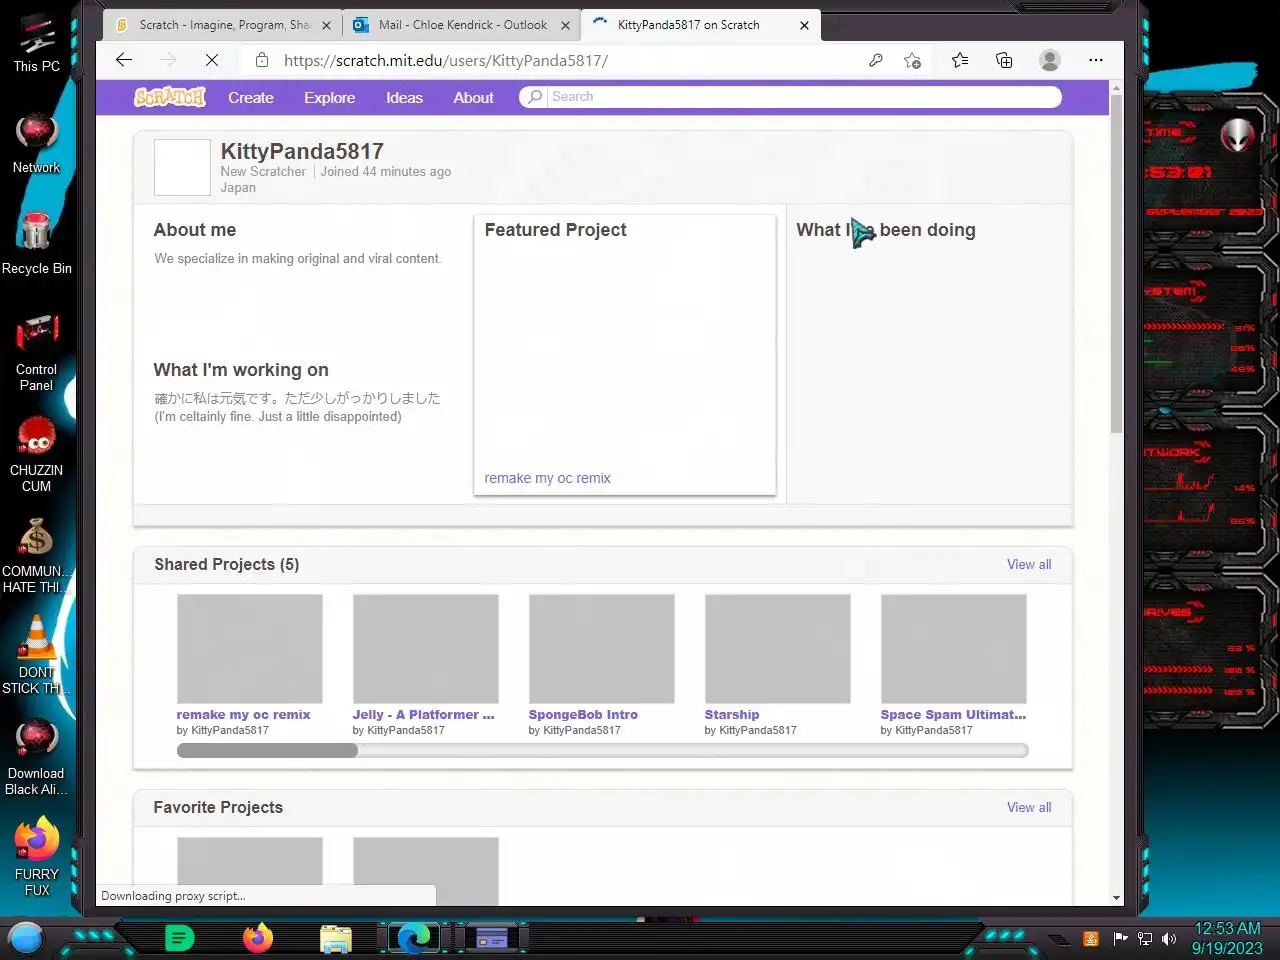Go back using the browser back arrow
The width and height of the screenshot is (1280, 960).
point(124,60)
